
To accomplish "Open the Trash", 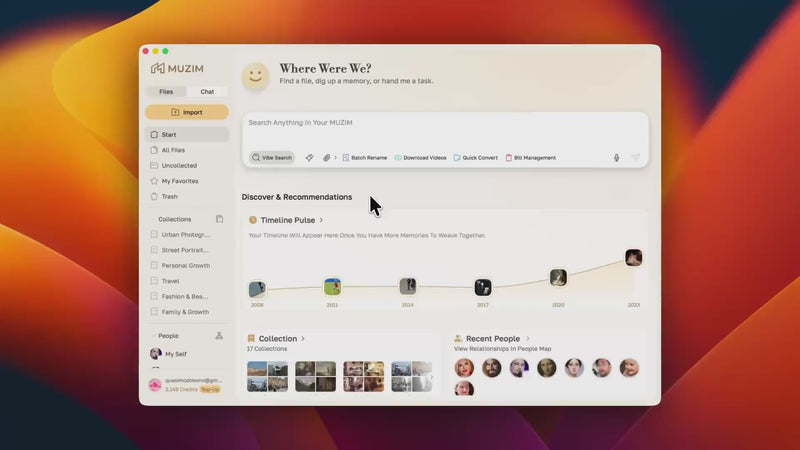I will pos(187,196).
